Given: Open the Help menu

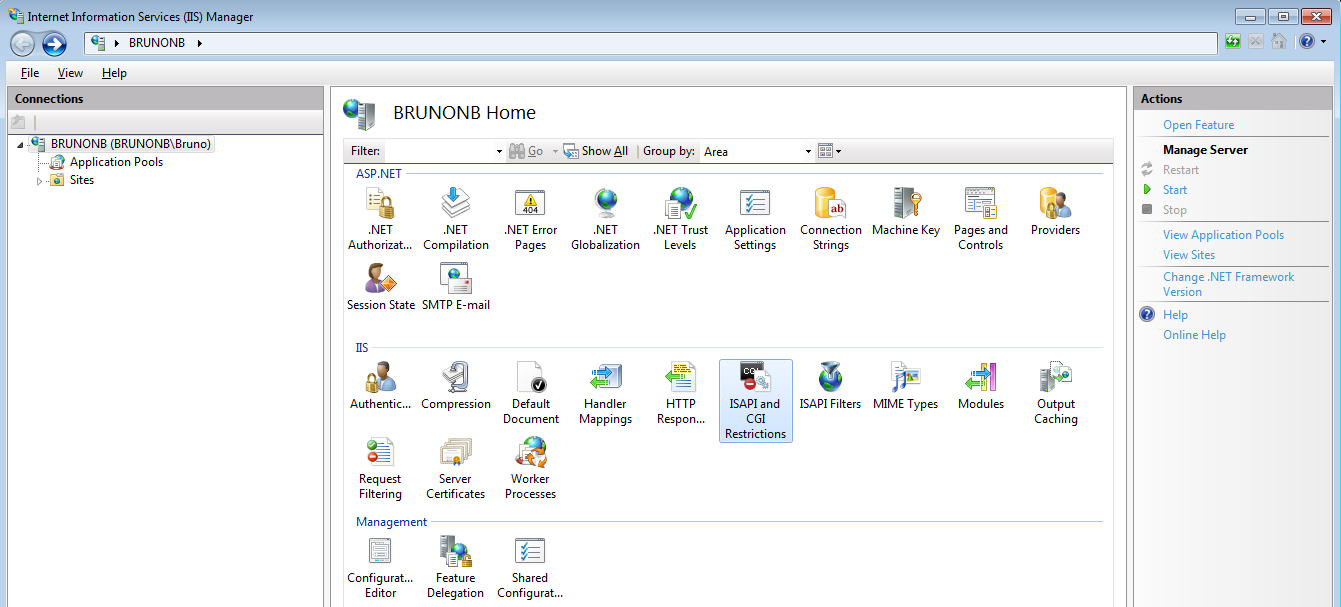Looking at the screenshot, I should [114, 73].
